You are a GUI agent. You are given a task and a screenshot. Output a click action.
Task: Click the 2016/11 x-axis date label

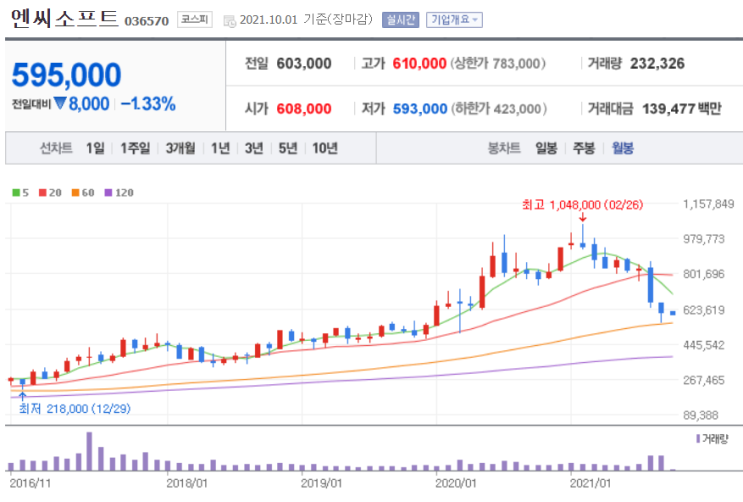(30, 484)
